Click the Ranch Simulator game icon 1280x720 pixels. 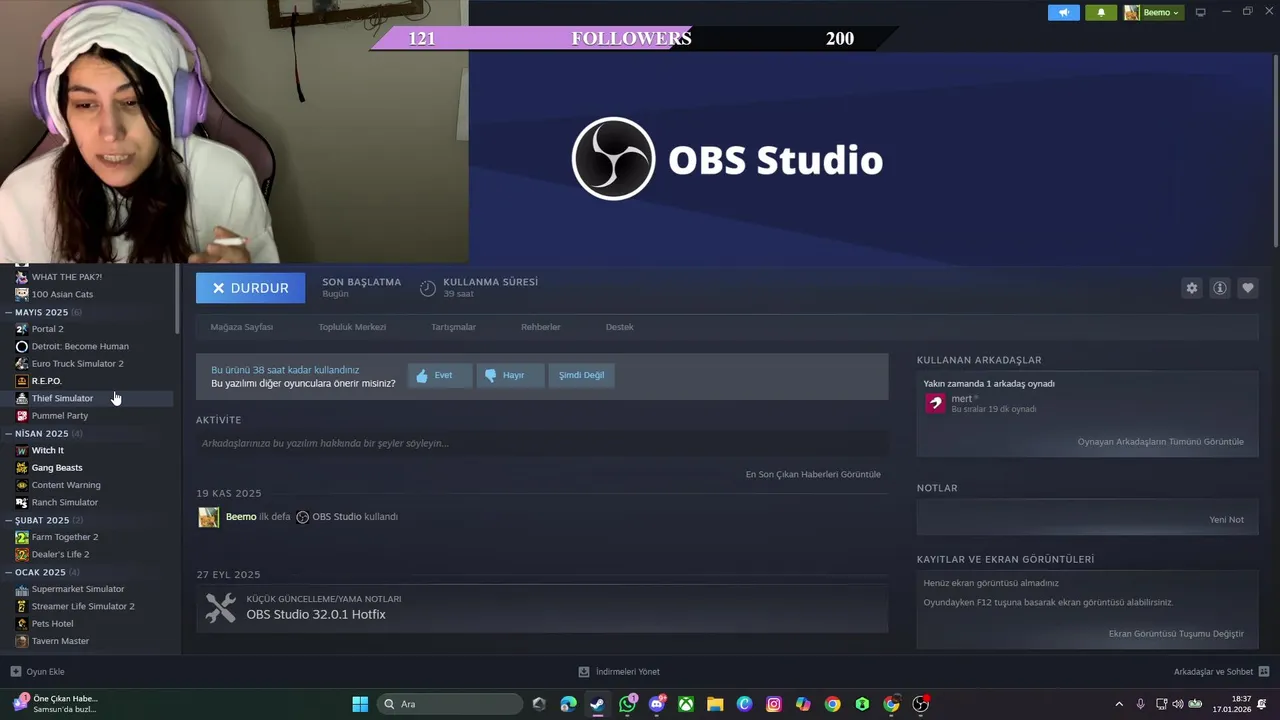(22, 503)
